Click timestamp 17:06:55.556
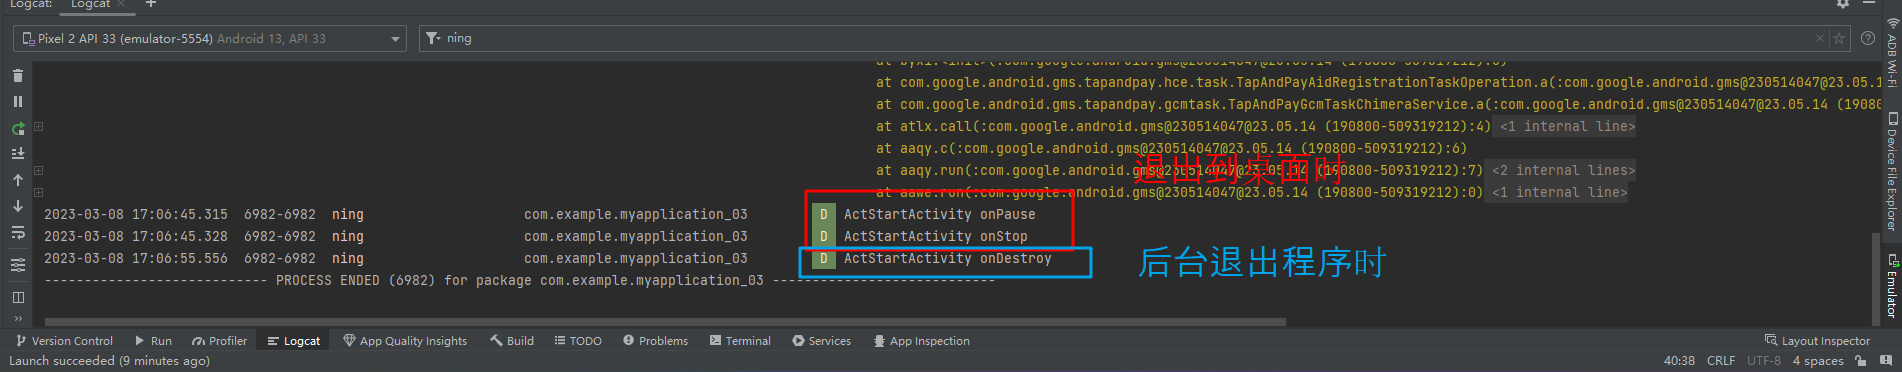The height and width of the screenshot is (372, 1902). (x=180, y=259)
